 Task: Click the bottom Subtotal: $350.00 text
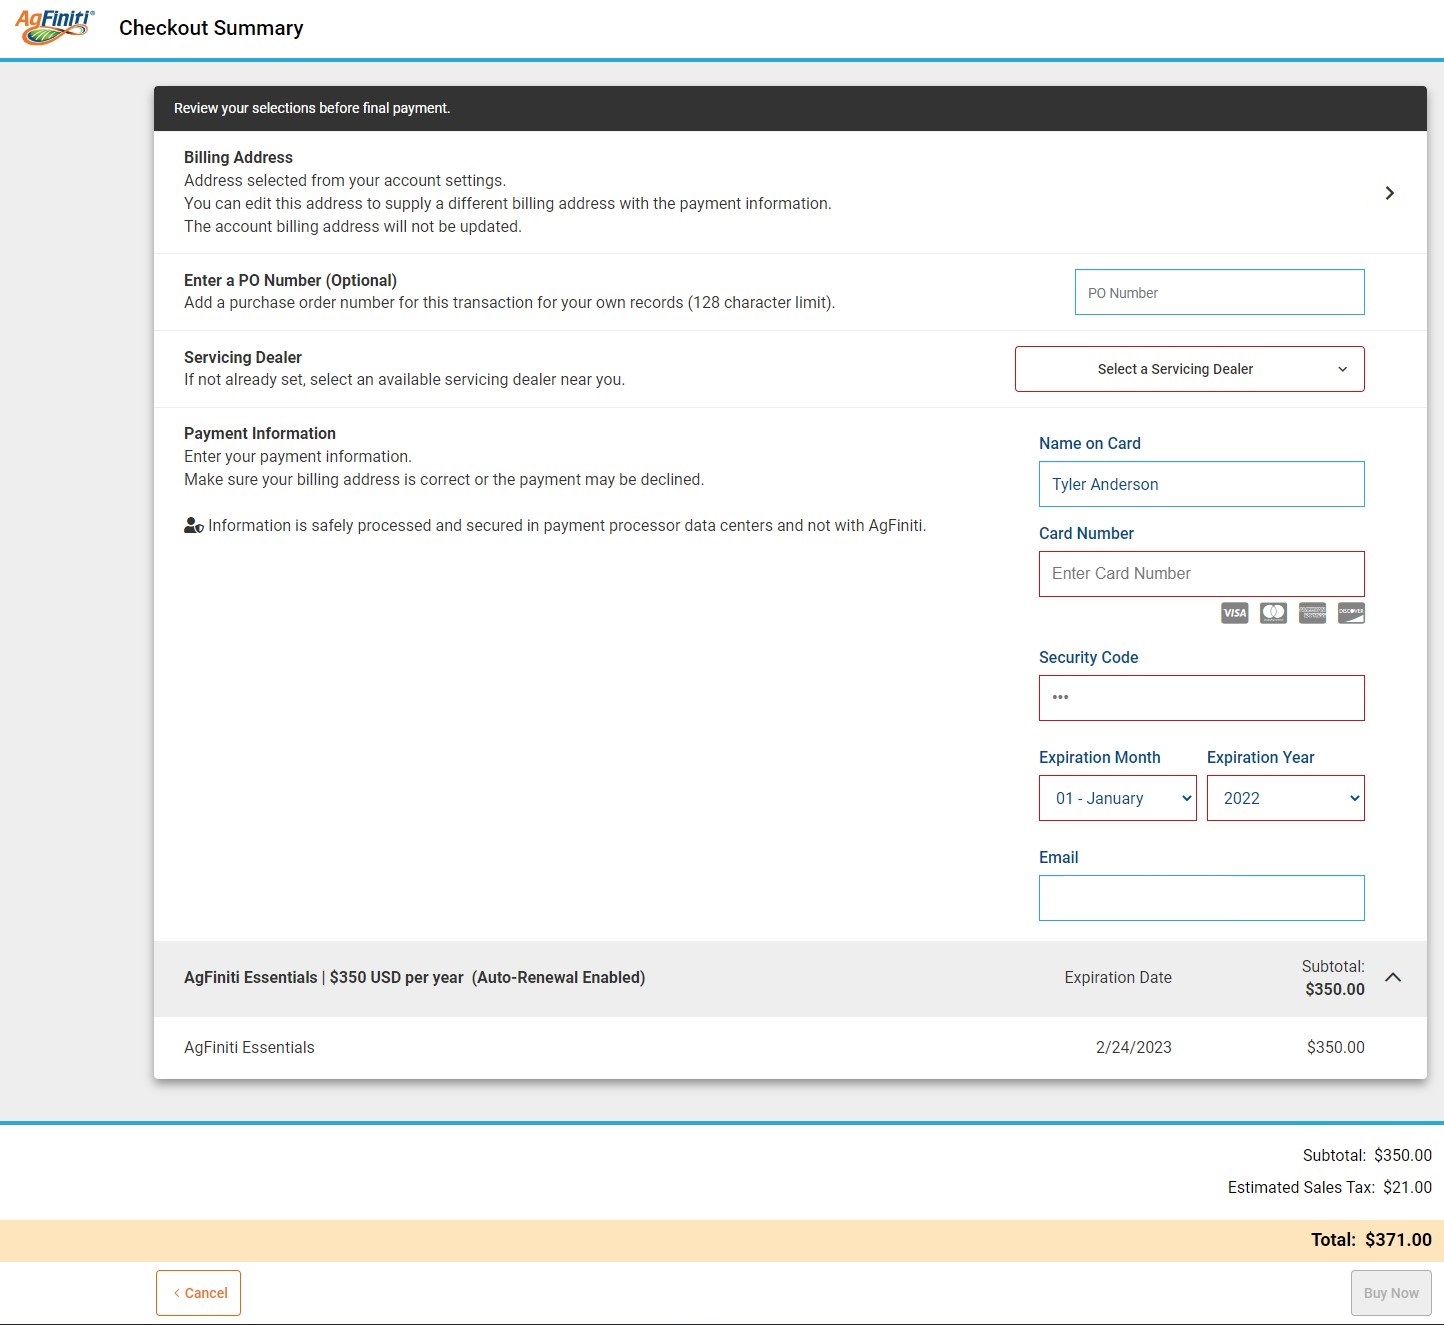point(1367,1155)
